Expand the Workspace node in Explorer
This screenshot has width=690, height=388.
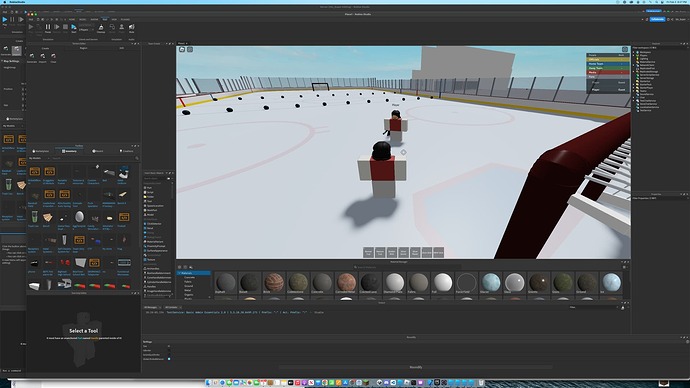pyautogui.click(x=634, y=52)
